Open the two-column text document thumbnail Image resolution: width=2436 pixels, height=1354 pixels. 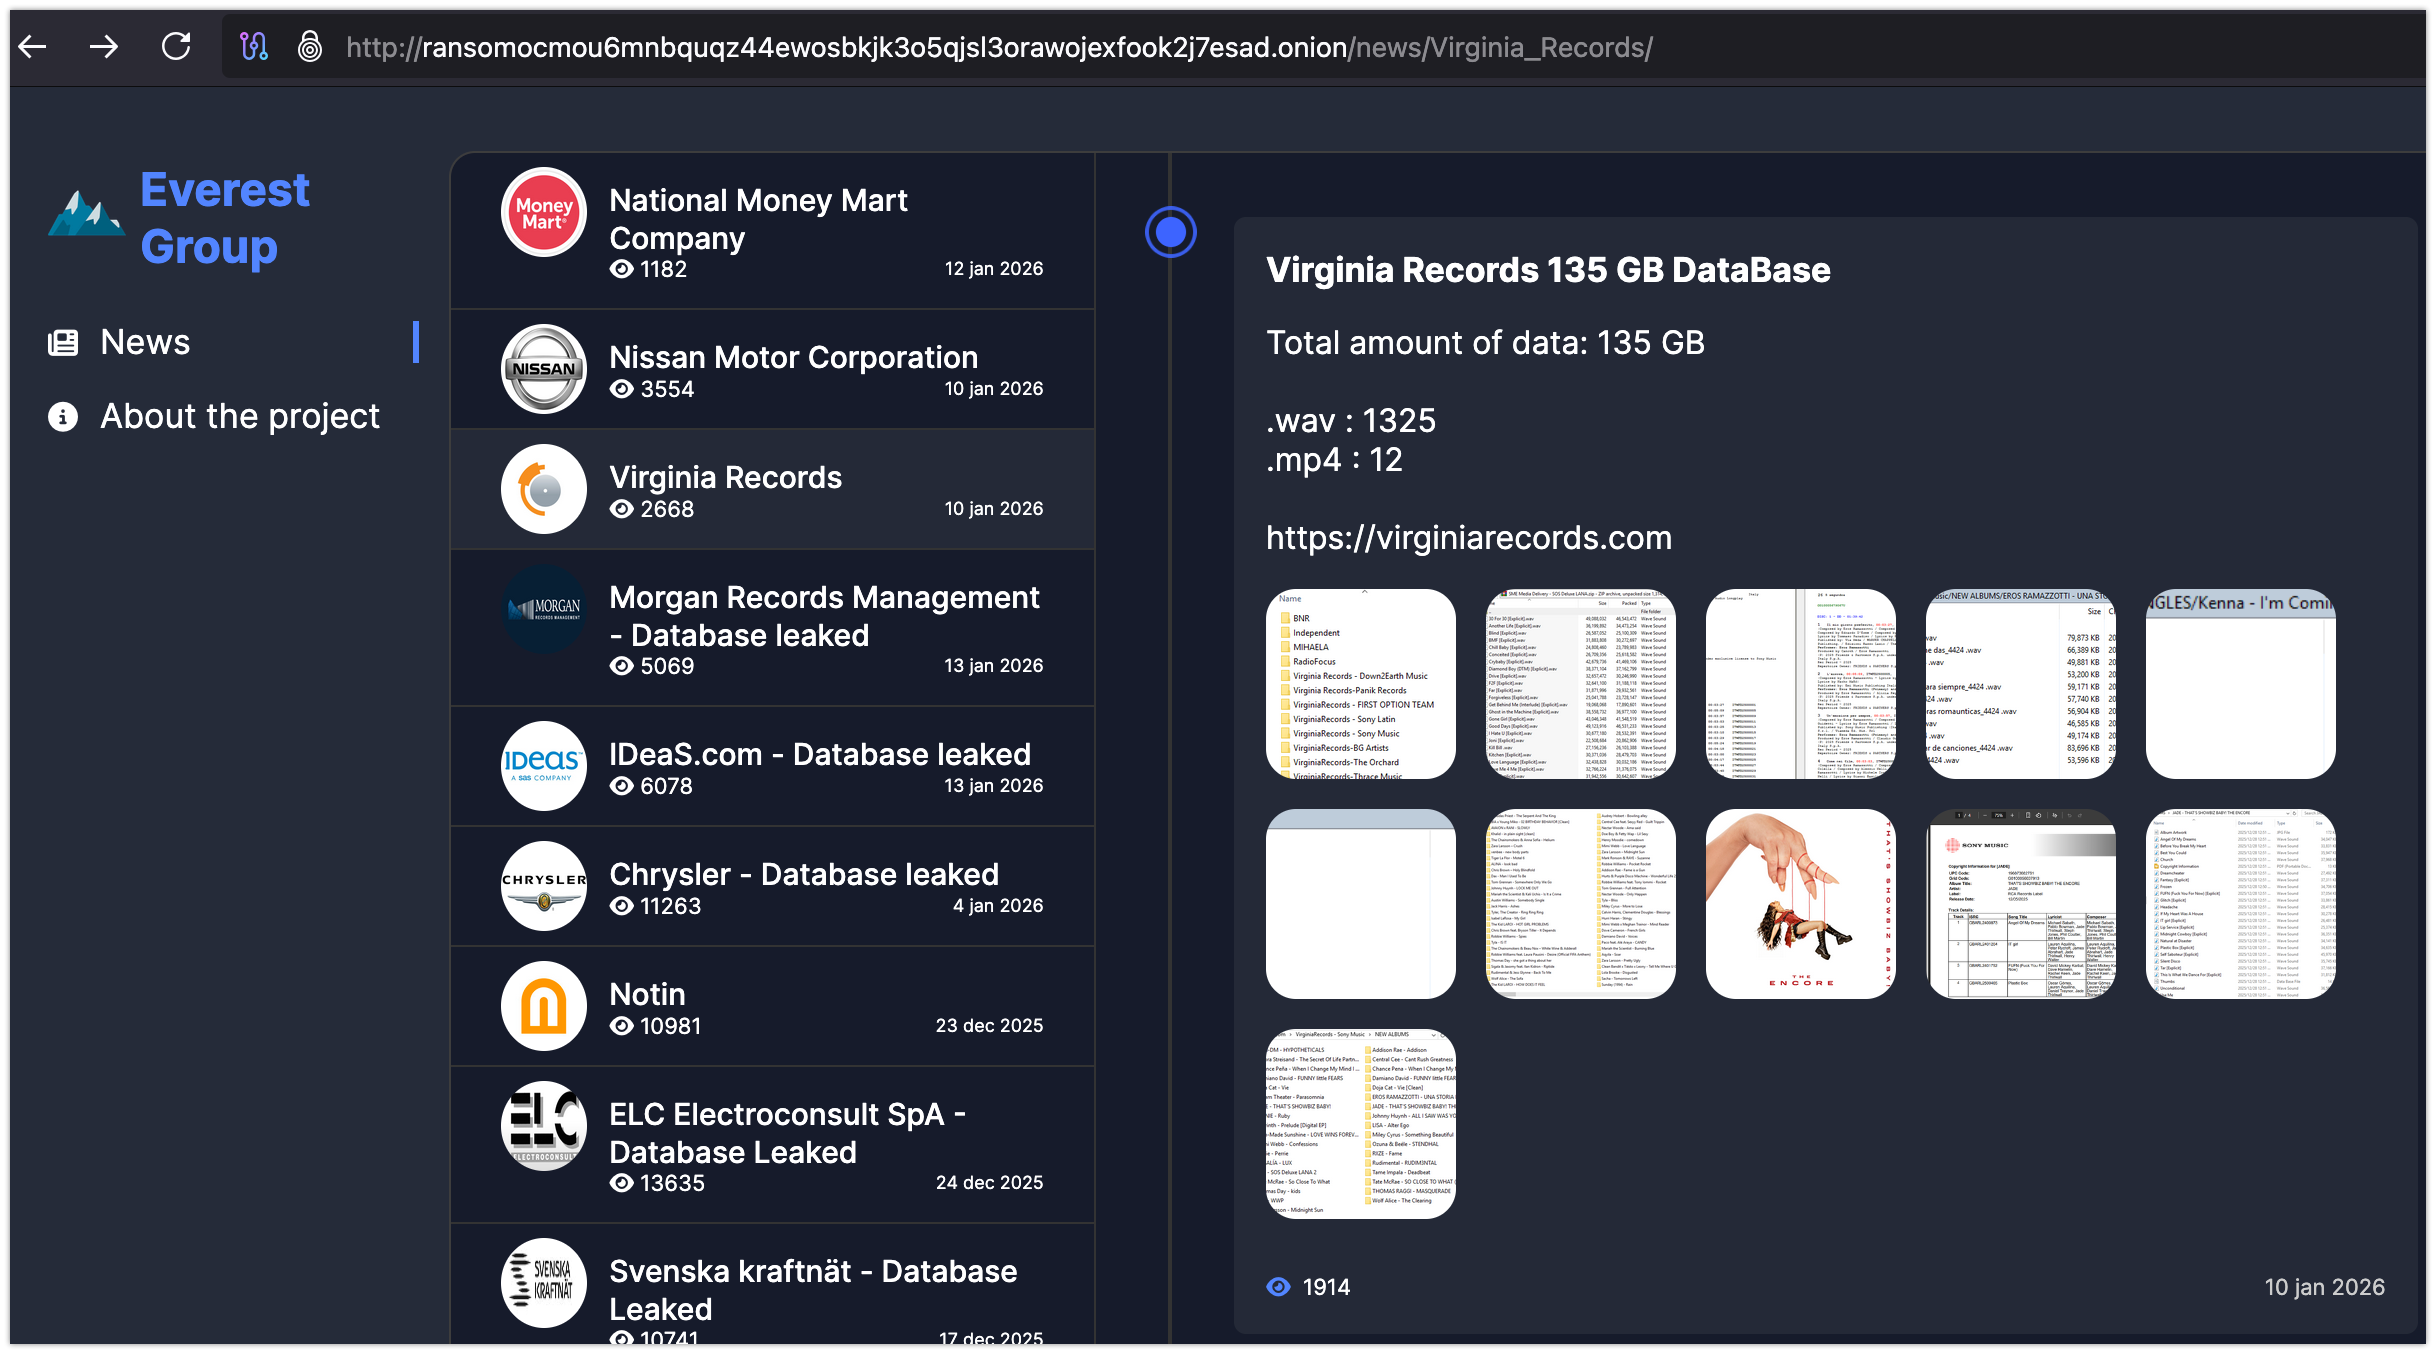click(1801, 684)
